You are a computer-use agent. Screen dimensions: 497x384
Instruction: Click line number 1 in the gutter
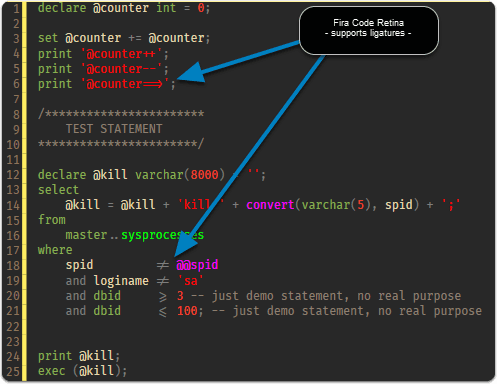pyautogui.click(x=16, y=8)
